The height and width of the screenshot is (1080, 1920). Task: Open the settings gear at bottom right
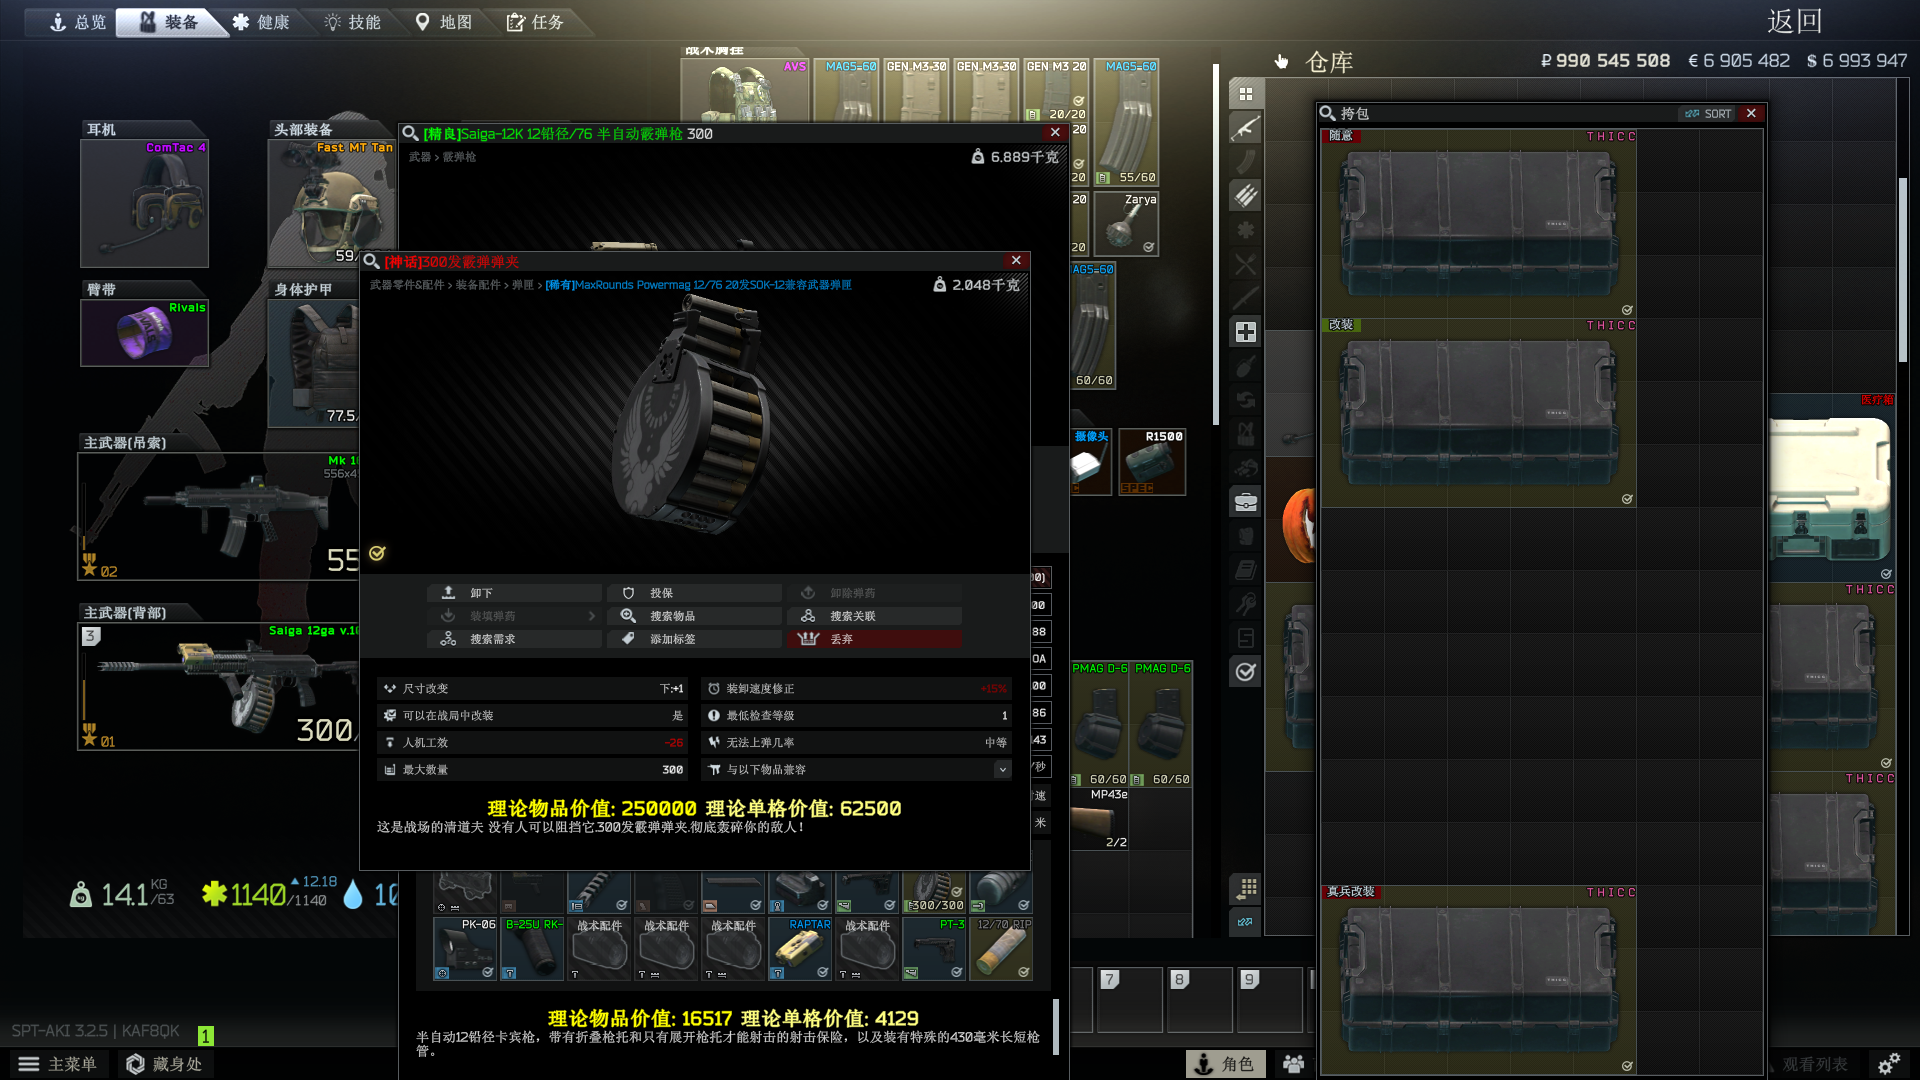click(x=1889, y=1064)
